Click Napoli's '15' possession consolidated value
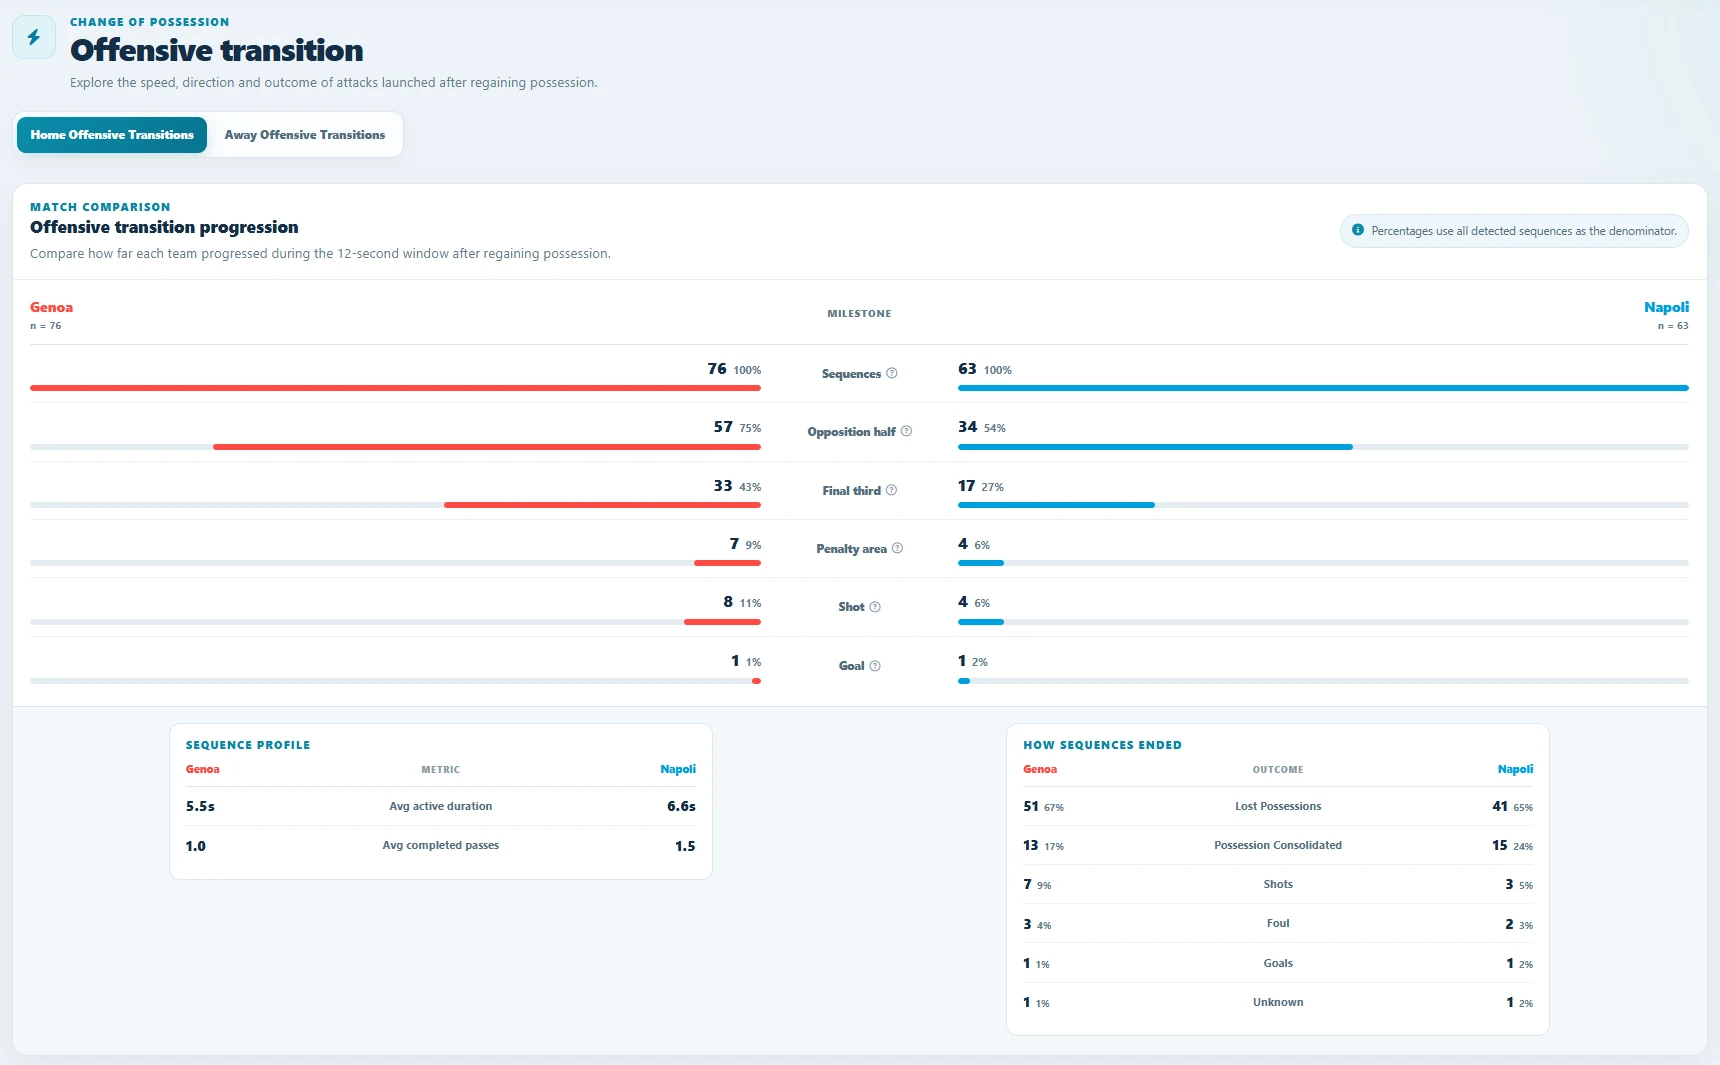The width and height of the screenshot is (1720, 1065). (1500, 845)
